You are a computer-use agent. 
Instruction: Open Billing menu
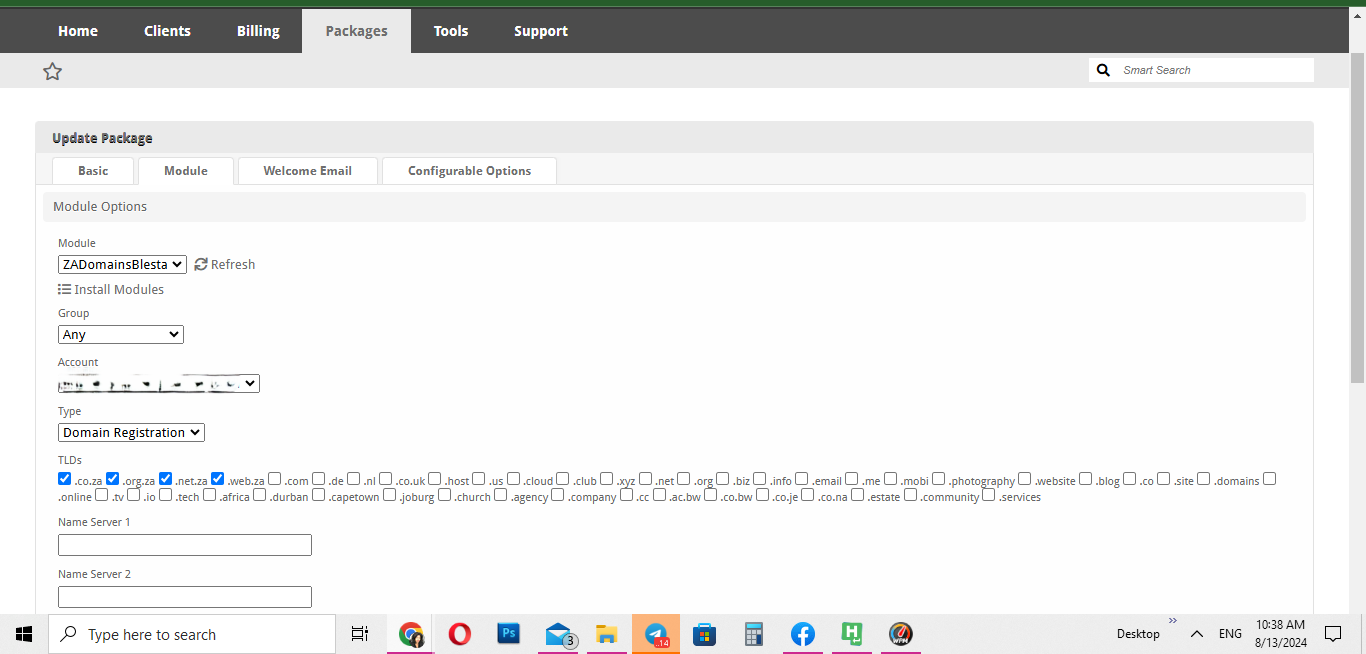pyautogui.click(x=258, y=31)
